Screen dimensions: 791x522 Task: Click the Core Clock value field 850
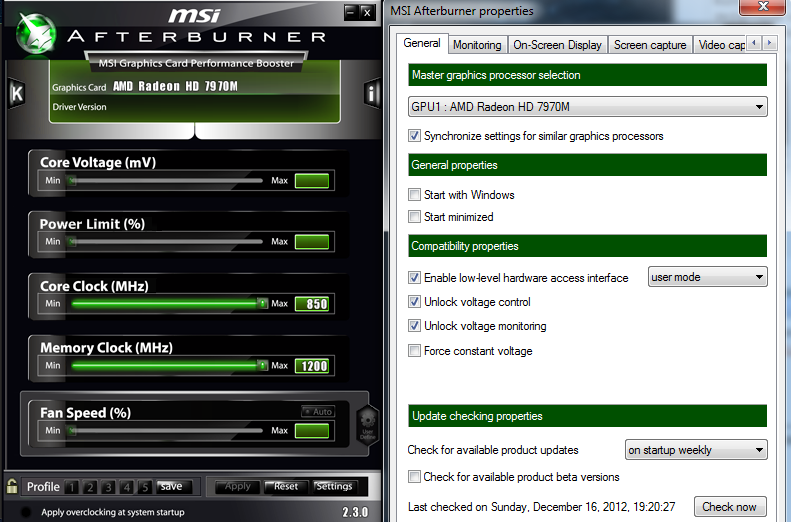tap(312, 304)
